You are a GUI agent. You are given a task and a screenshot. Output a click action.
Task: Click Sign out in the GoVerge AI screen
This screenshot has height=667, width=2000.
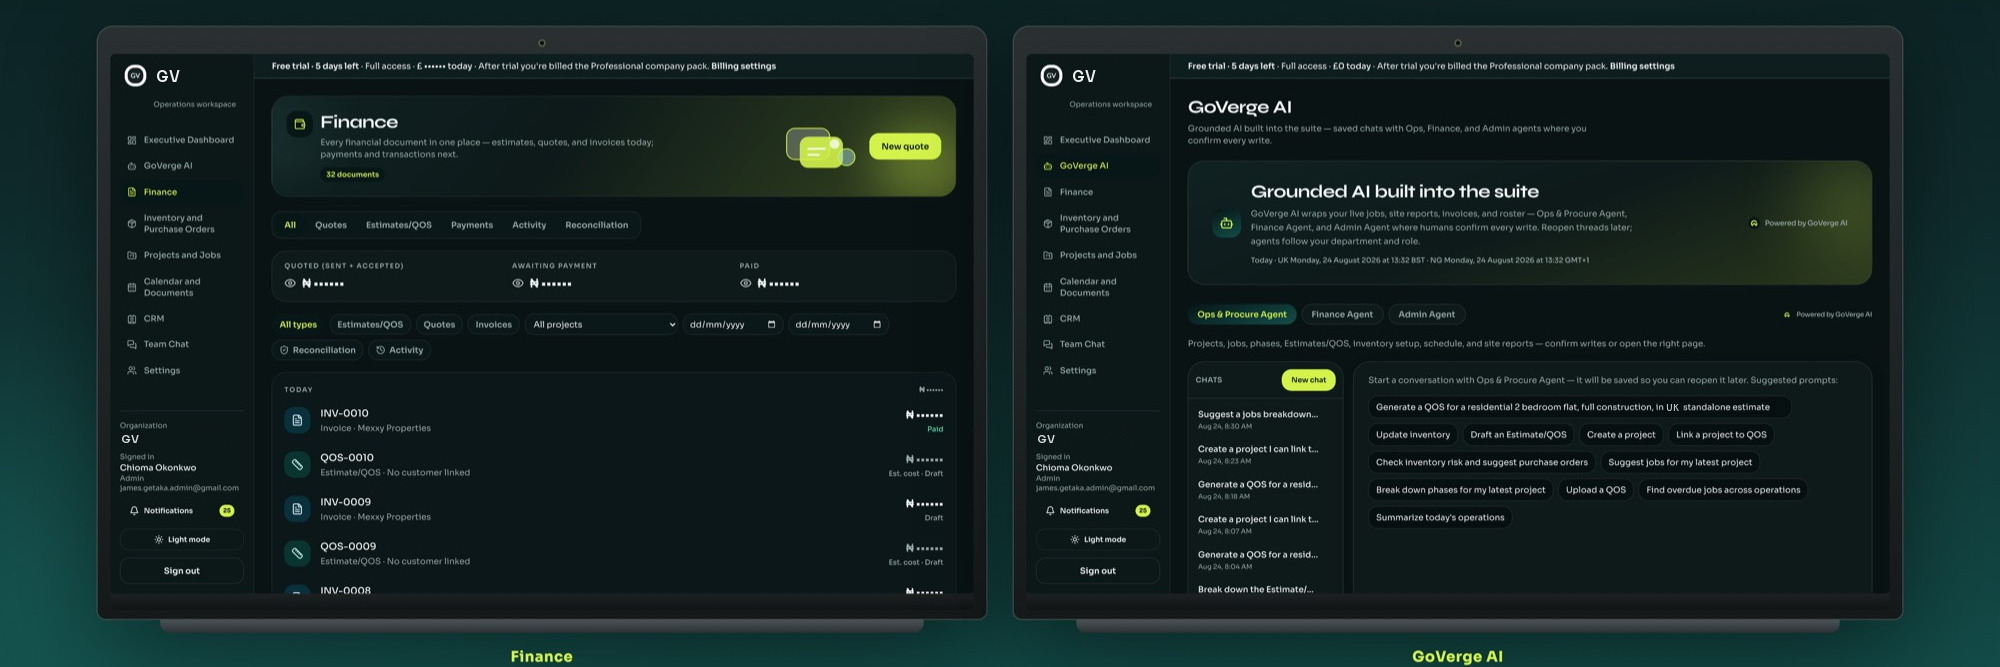tap(1098, 571)
